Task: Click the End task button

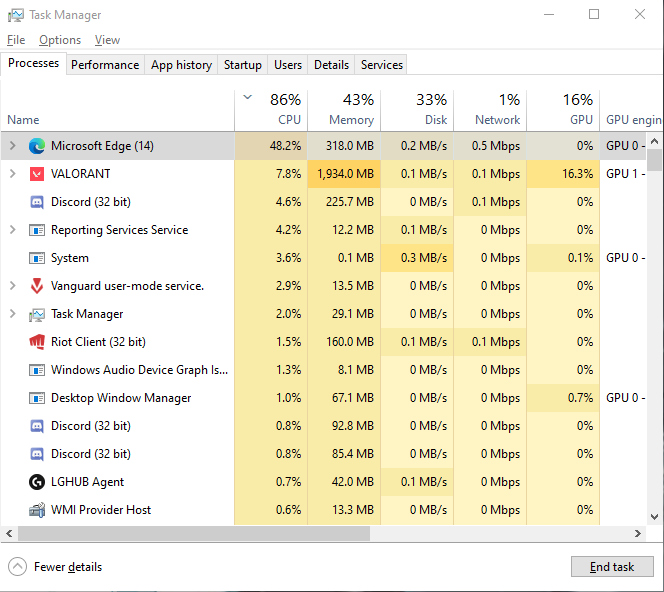Action: 612,567
